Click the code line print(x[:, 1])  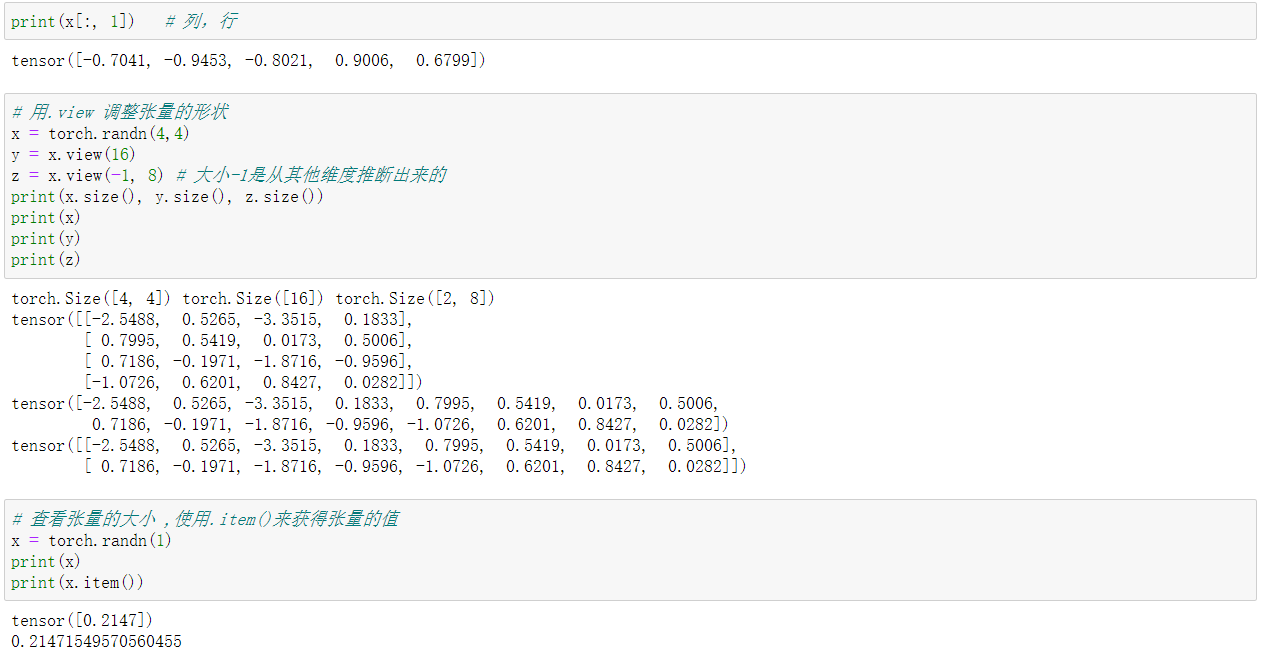tap(73, 21)
